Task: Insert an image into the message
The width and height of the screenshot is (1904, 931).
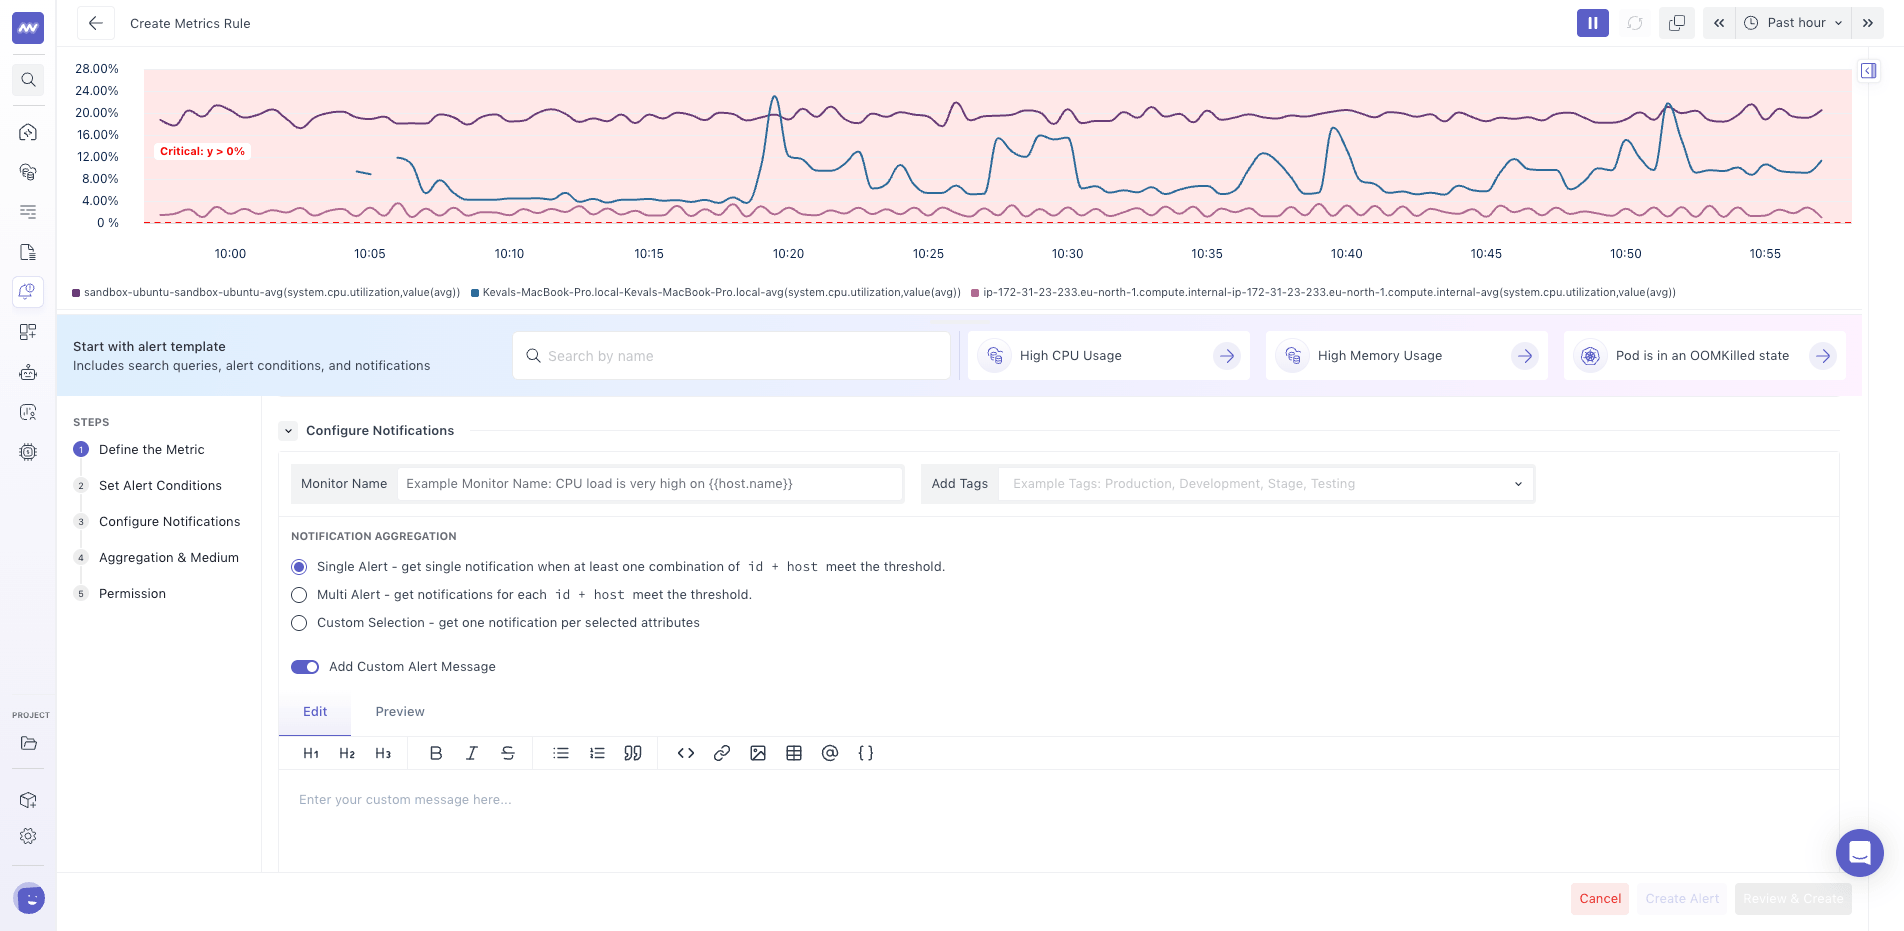Action: pos(758,753)
